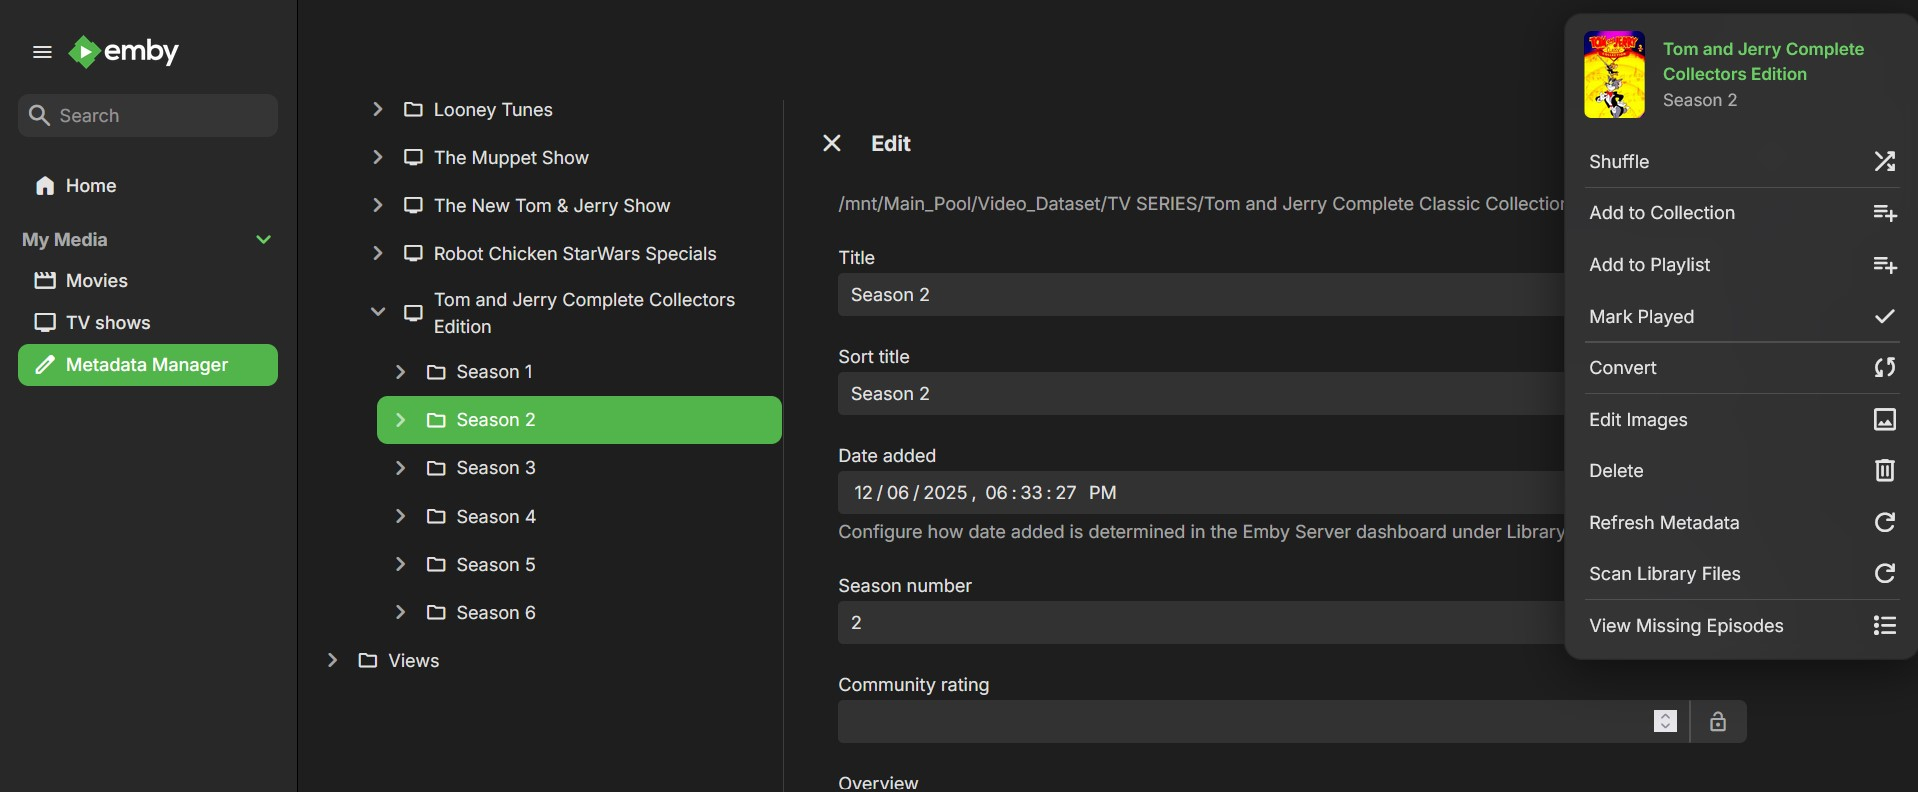
Task: Collapse Tom and Jerry Complete Collectors Edition
Action: click(378, 312)
